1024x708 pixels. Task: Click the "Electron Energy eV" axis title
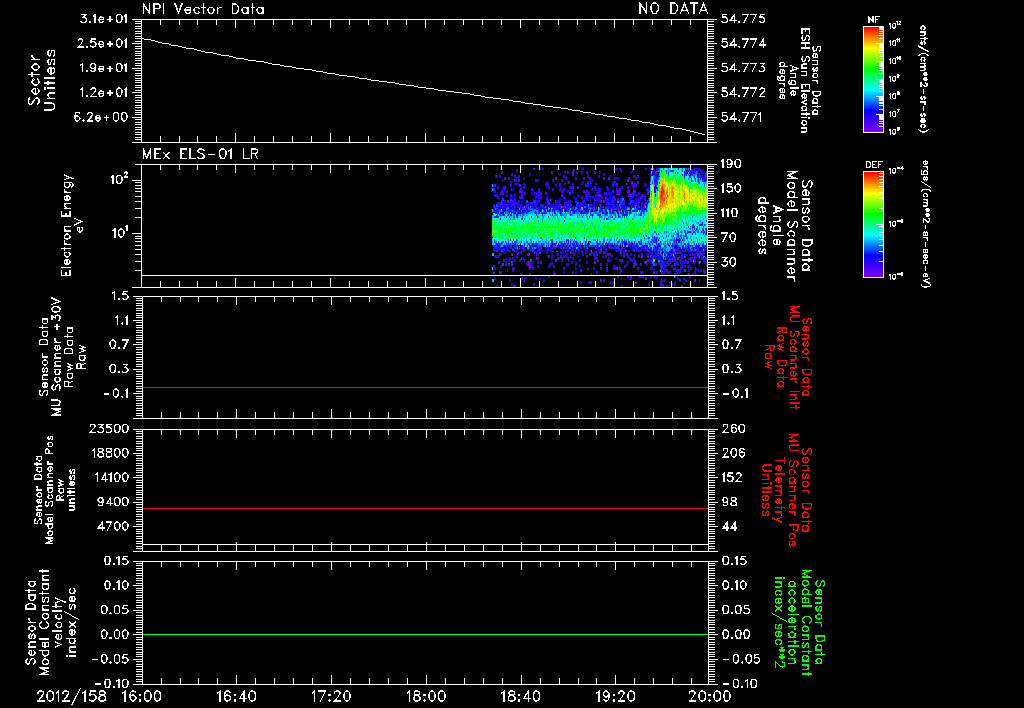(x=72, y=225)
